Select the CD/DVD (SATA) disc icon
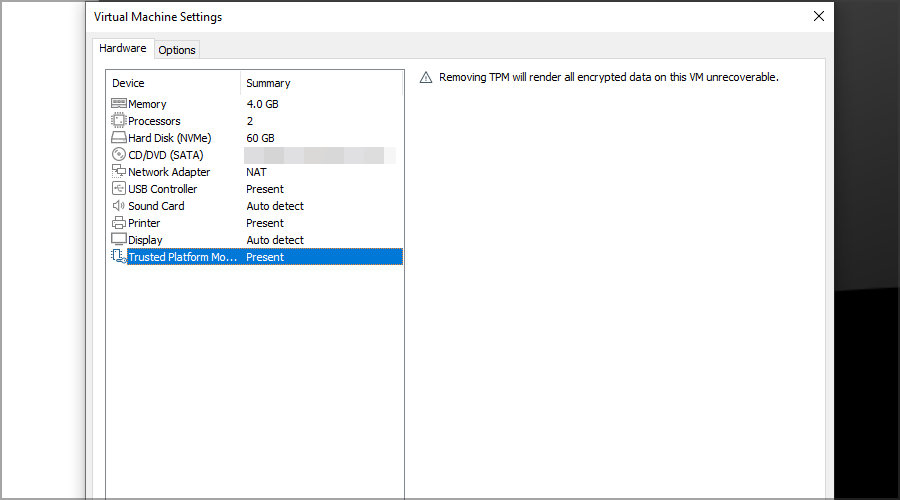 (118, 155)
